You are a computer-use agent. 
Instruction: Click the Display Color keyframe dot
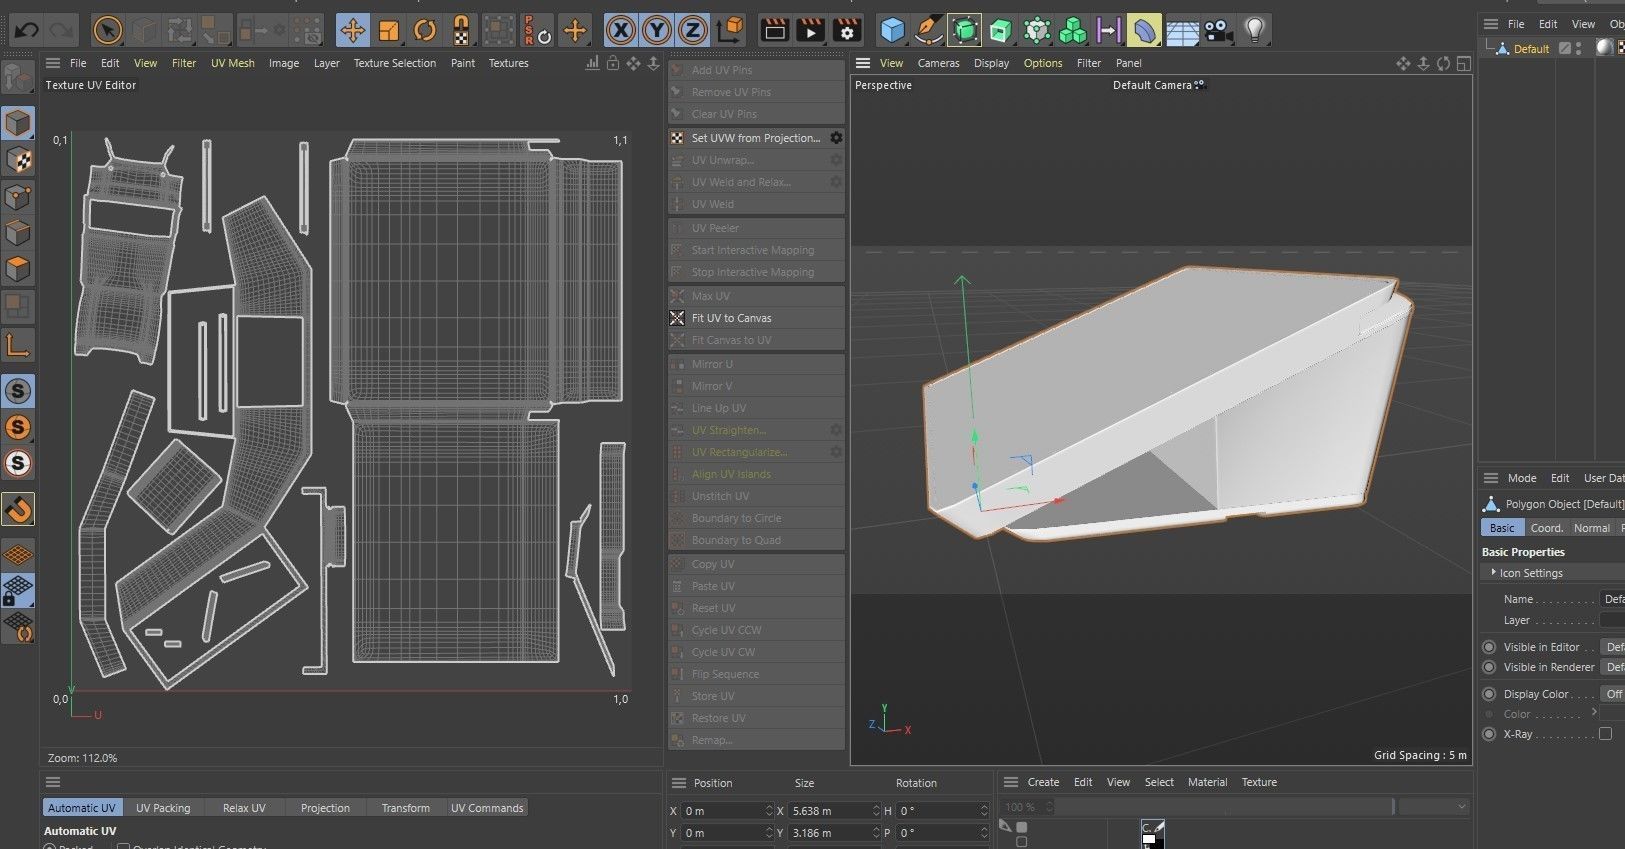(x=1489, y=694)
